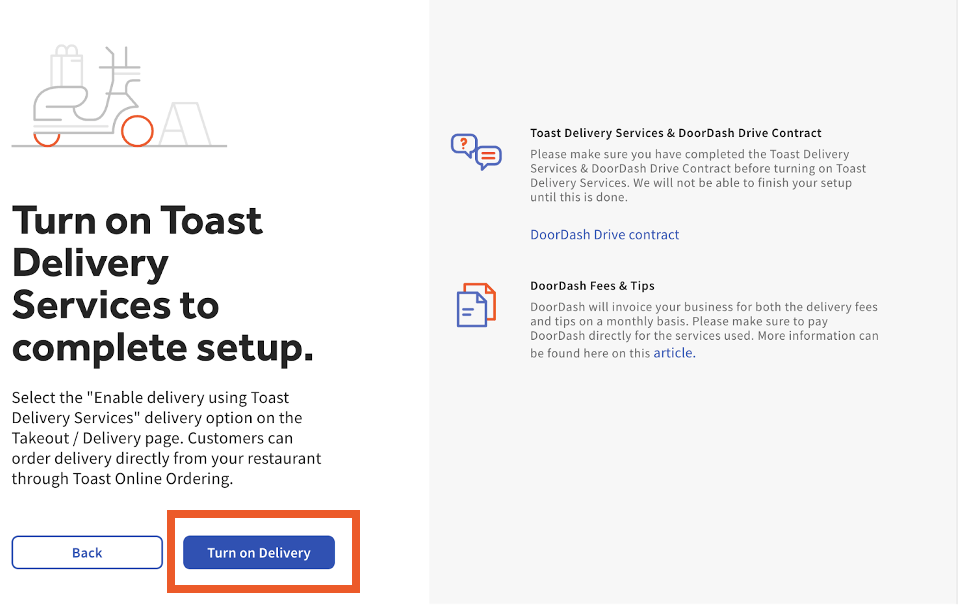Open the DoorDash Drive contract link
Screen dimensions: 968x612
click(604, 234)
